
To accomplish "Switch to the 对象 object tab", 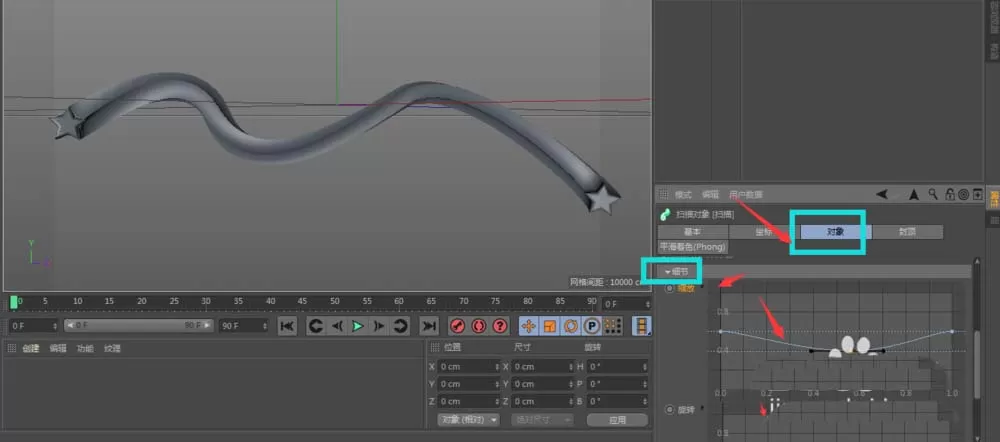I will [835, 232].
